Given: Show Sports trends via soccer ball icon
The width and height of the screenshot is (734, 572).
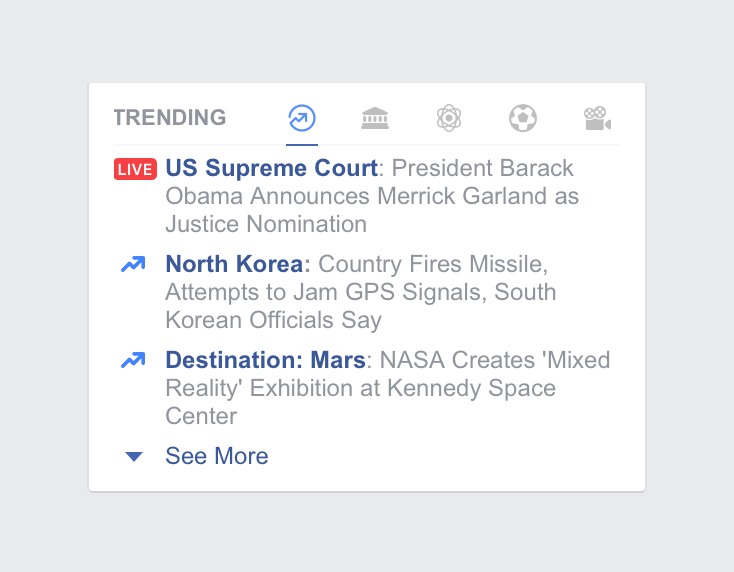Looking at the screenshot, I should (x=522, y=119).
